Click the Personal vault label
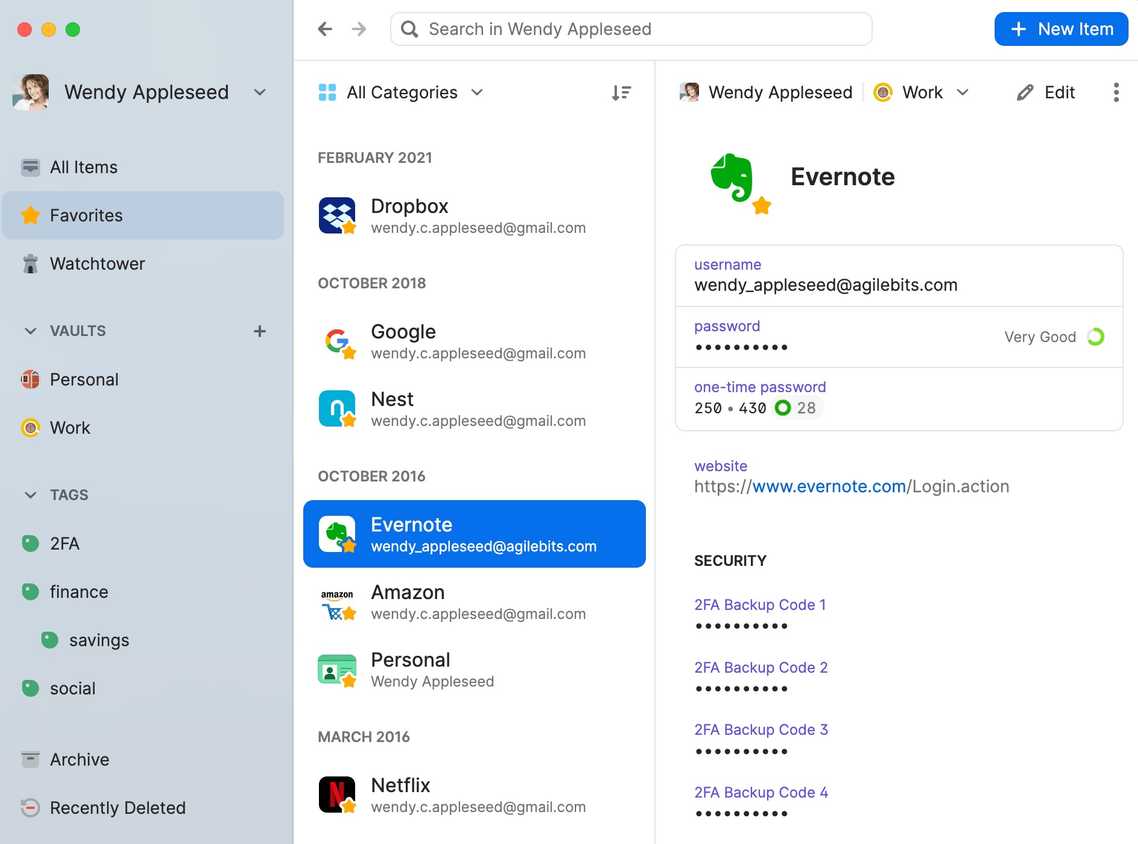The image size is (1138, 844). click(x=83, y=380)
